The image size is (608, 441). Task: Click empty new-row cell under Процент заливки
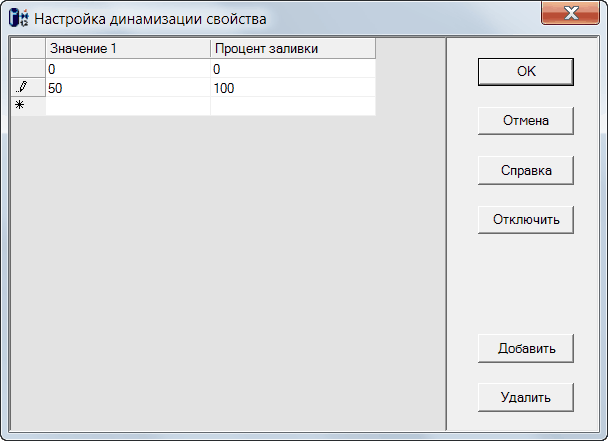click(293, 106)
